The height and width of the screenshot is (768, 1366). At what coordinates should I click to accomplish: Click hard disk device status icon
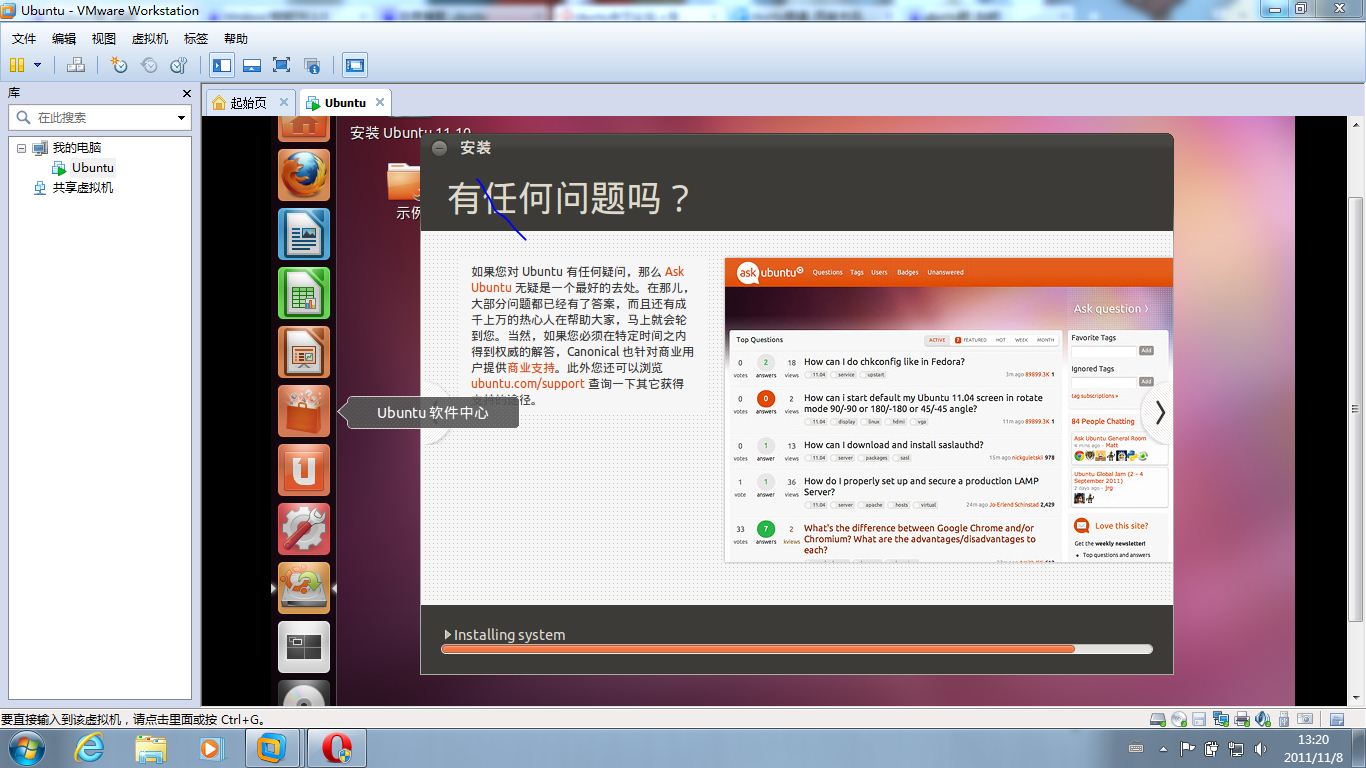1157,719
